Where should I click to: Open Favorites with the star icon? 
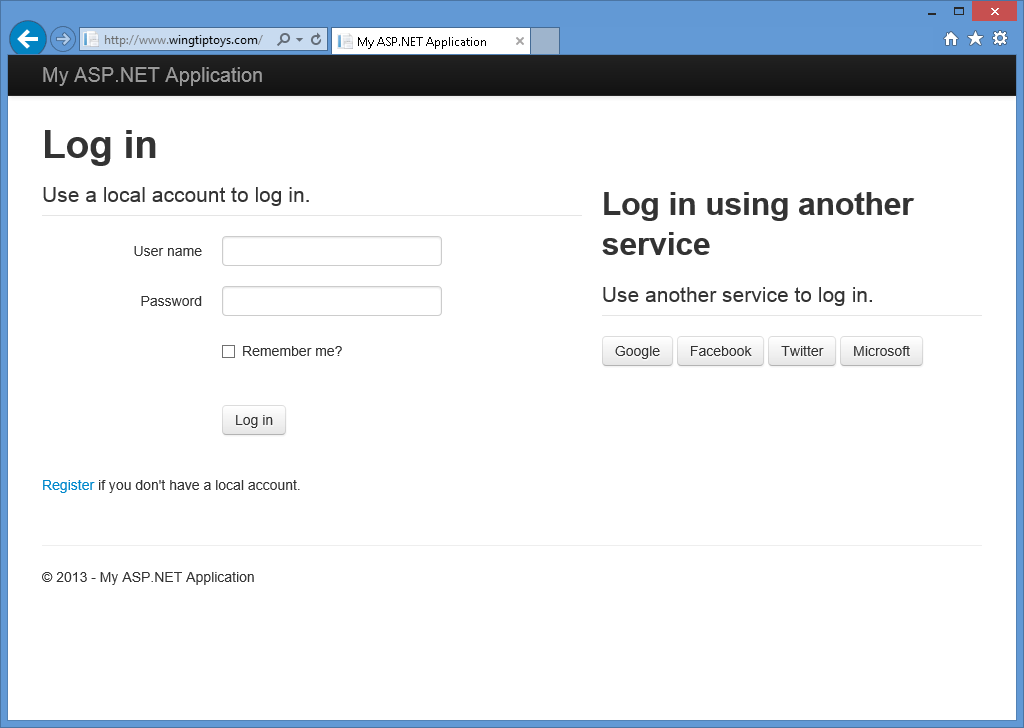pos(974,37)
